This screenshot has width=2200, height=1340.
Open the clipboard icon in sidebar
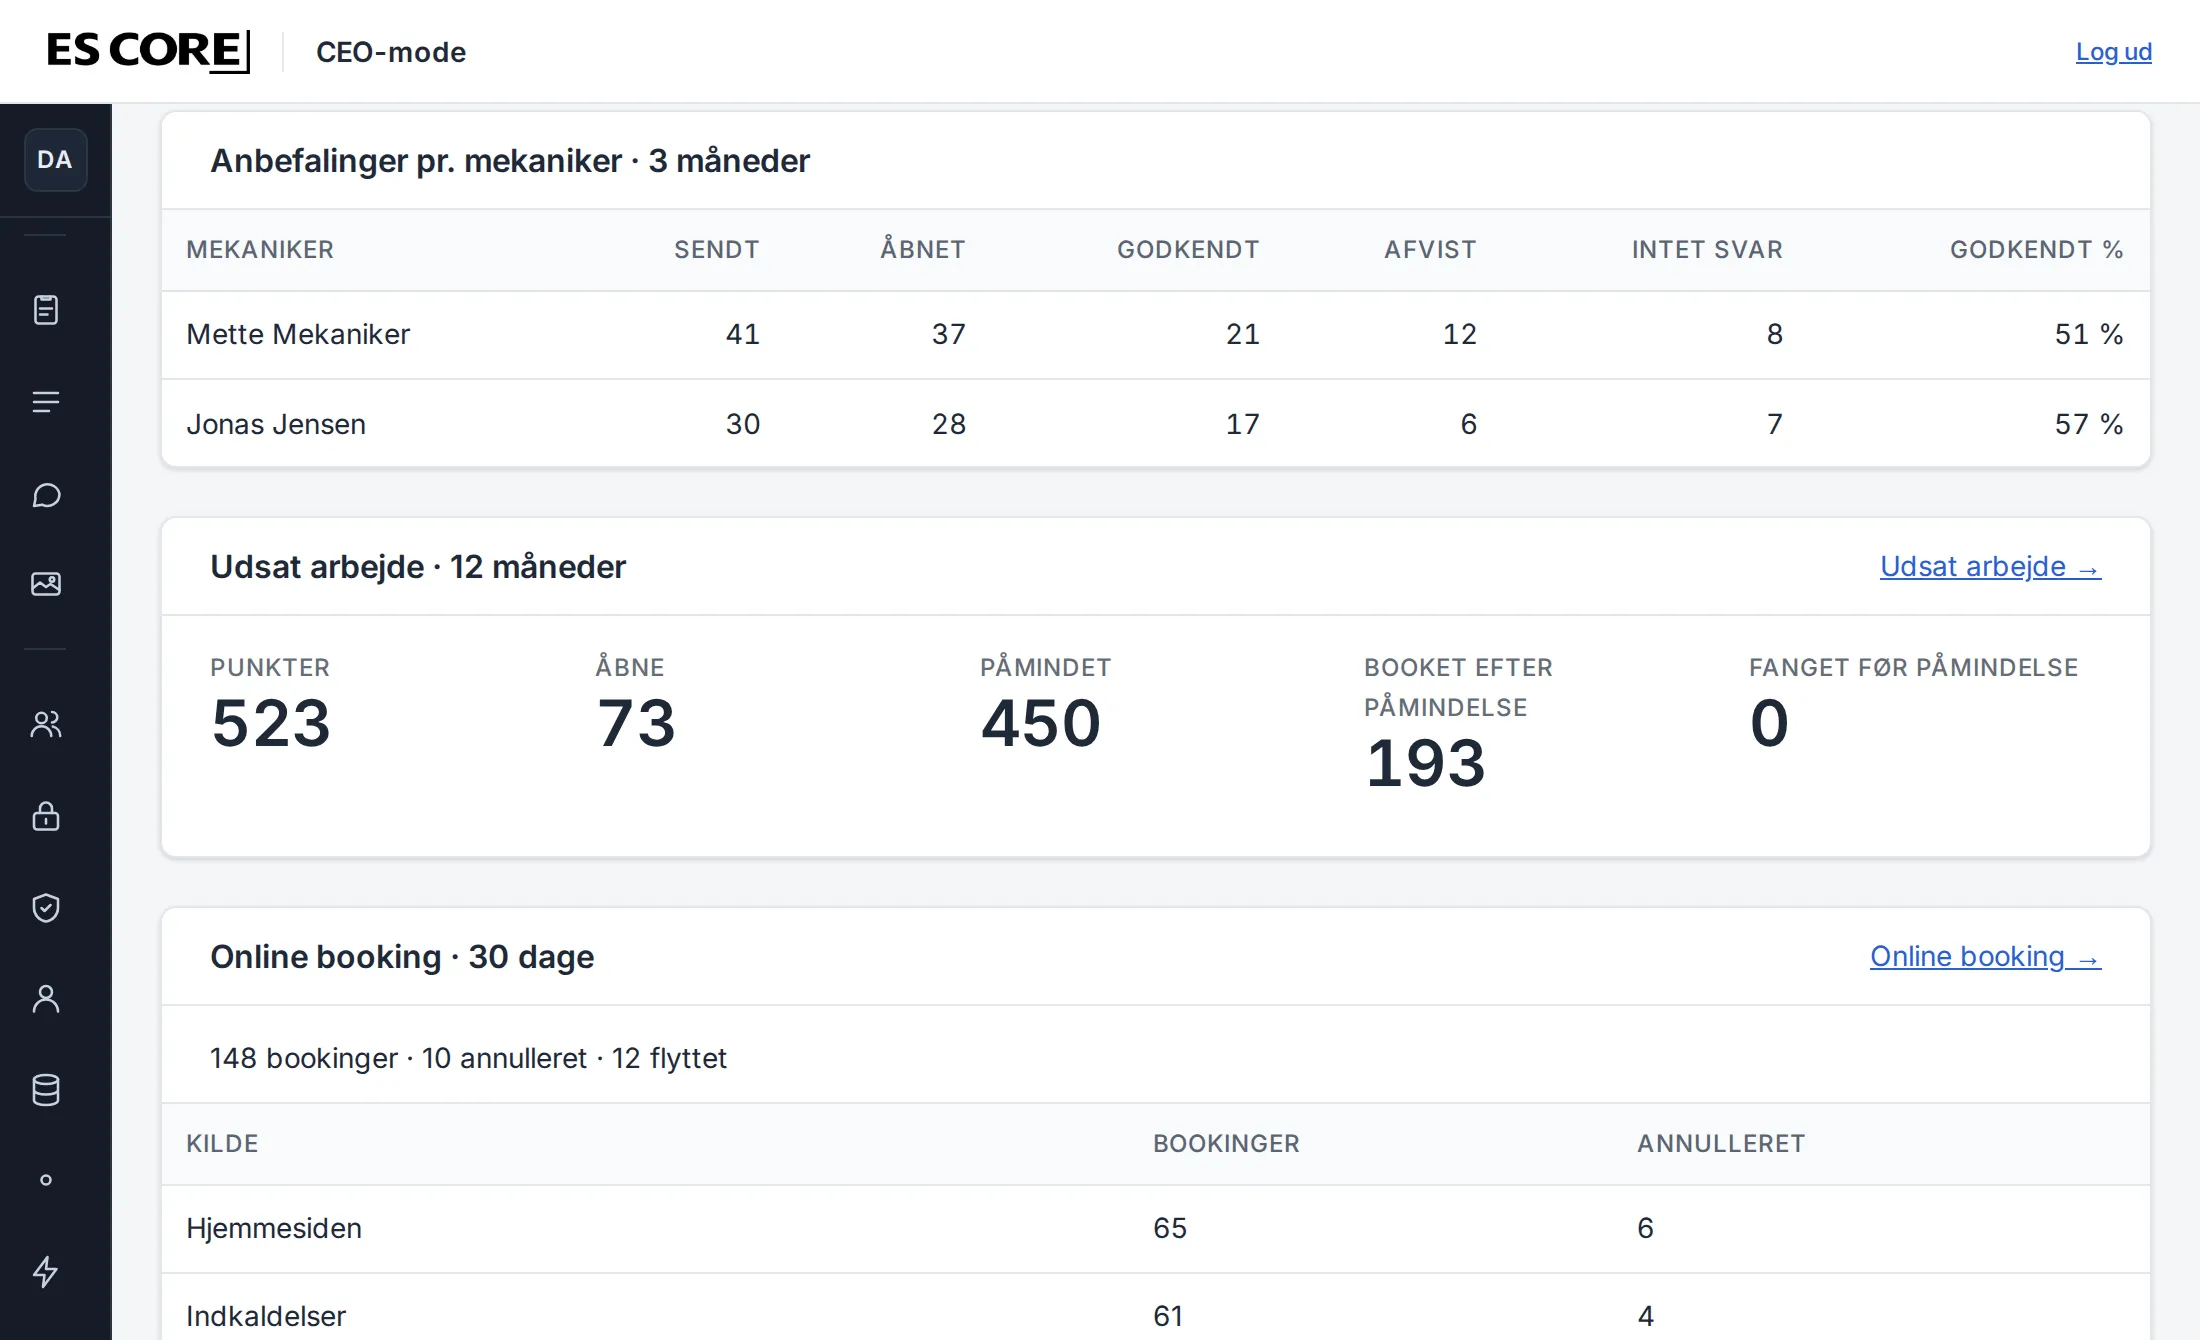point(46,310)
